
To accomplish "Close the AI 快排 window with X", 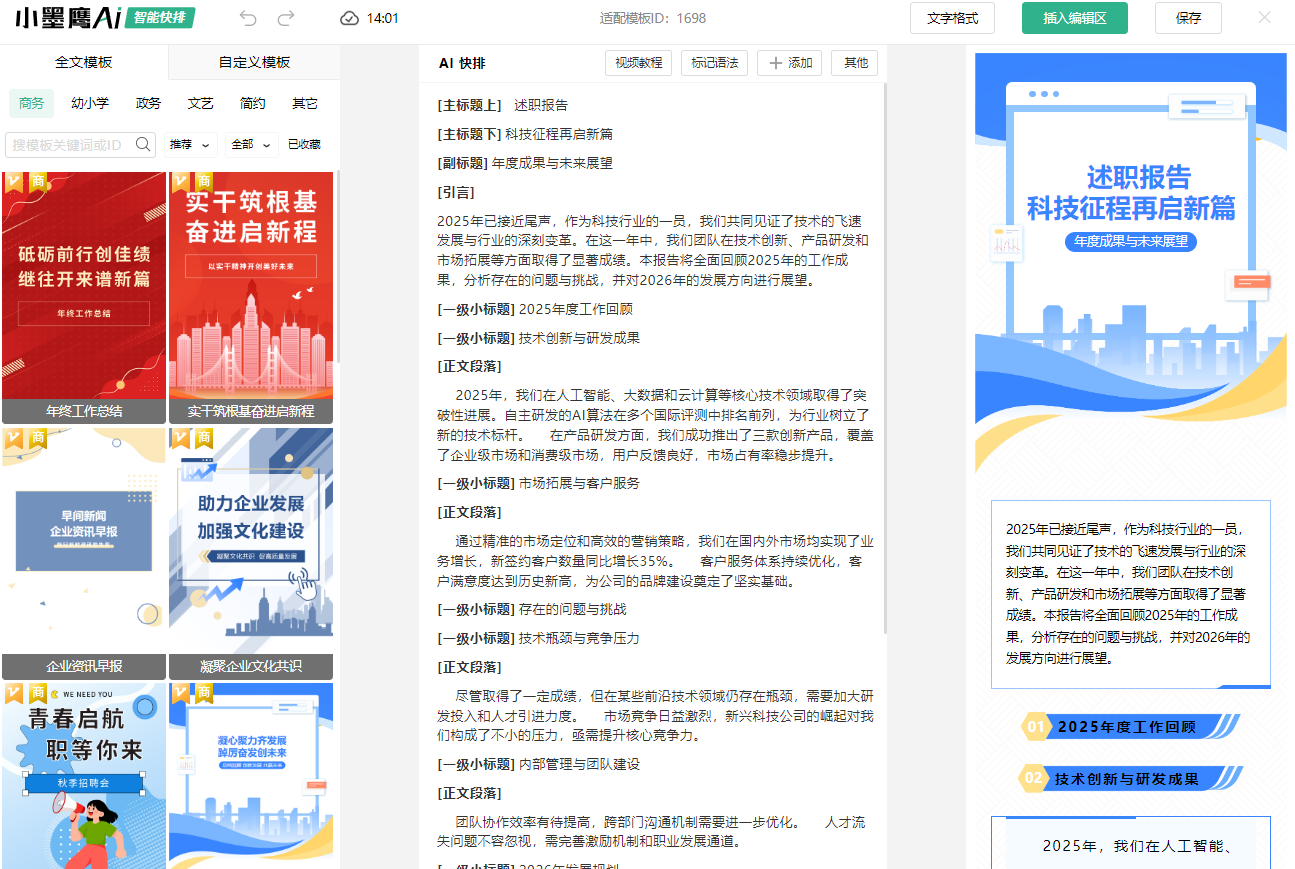I will pyautogui.click(x=1264, y=18).
